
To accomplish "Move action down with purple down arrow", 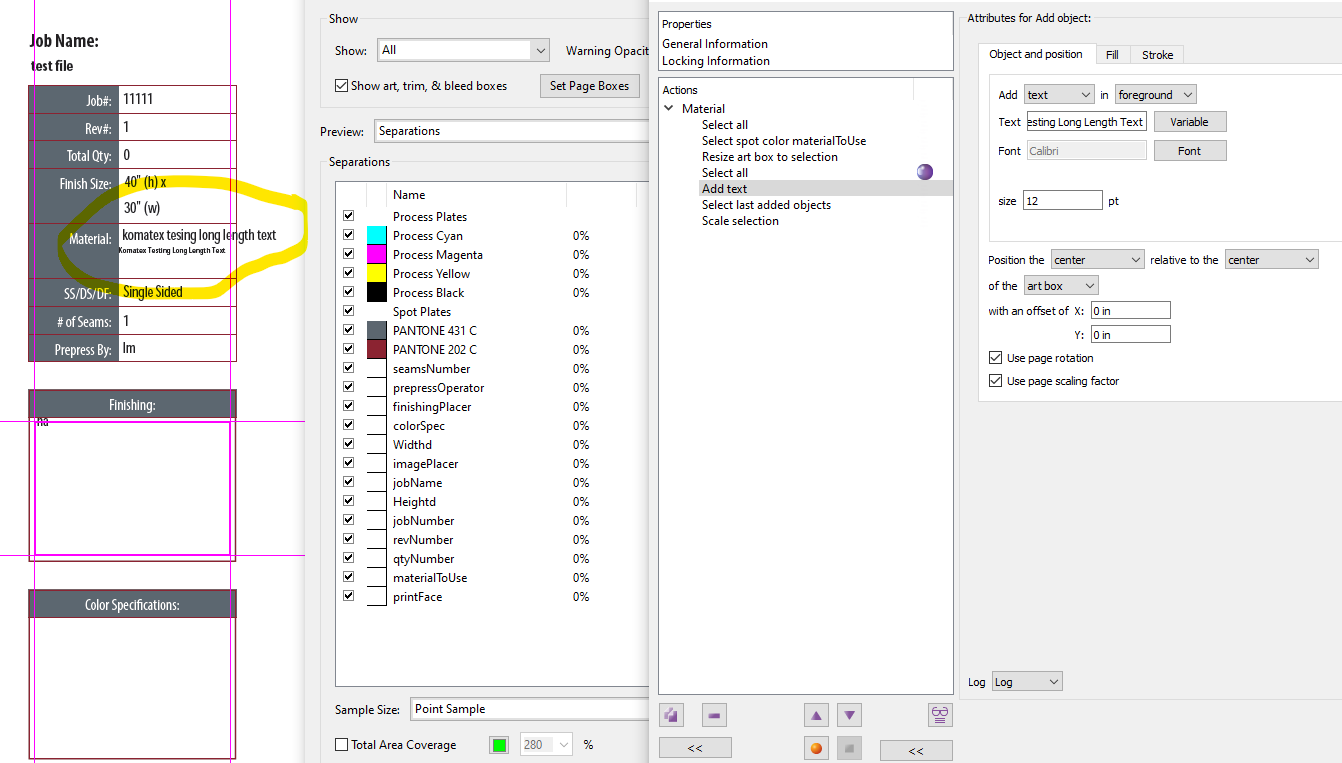I will coord(849,715).
